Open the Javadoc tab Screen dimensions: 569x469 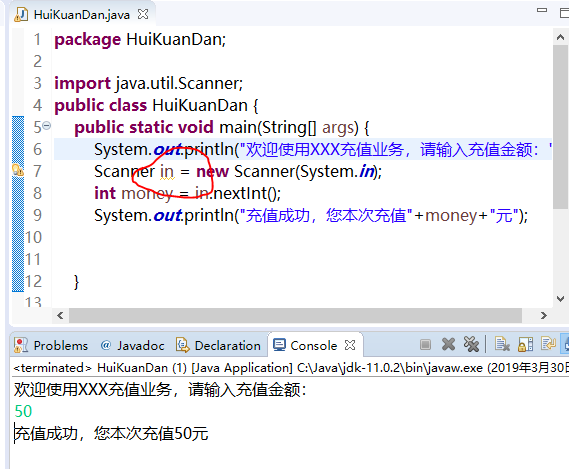point(132,345)
